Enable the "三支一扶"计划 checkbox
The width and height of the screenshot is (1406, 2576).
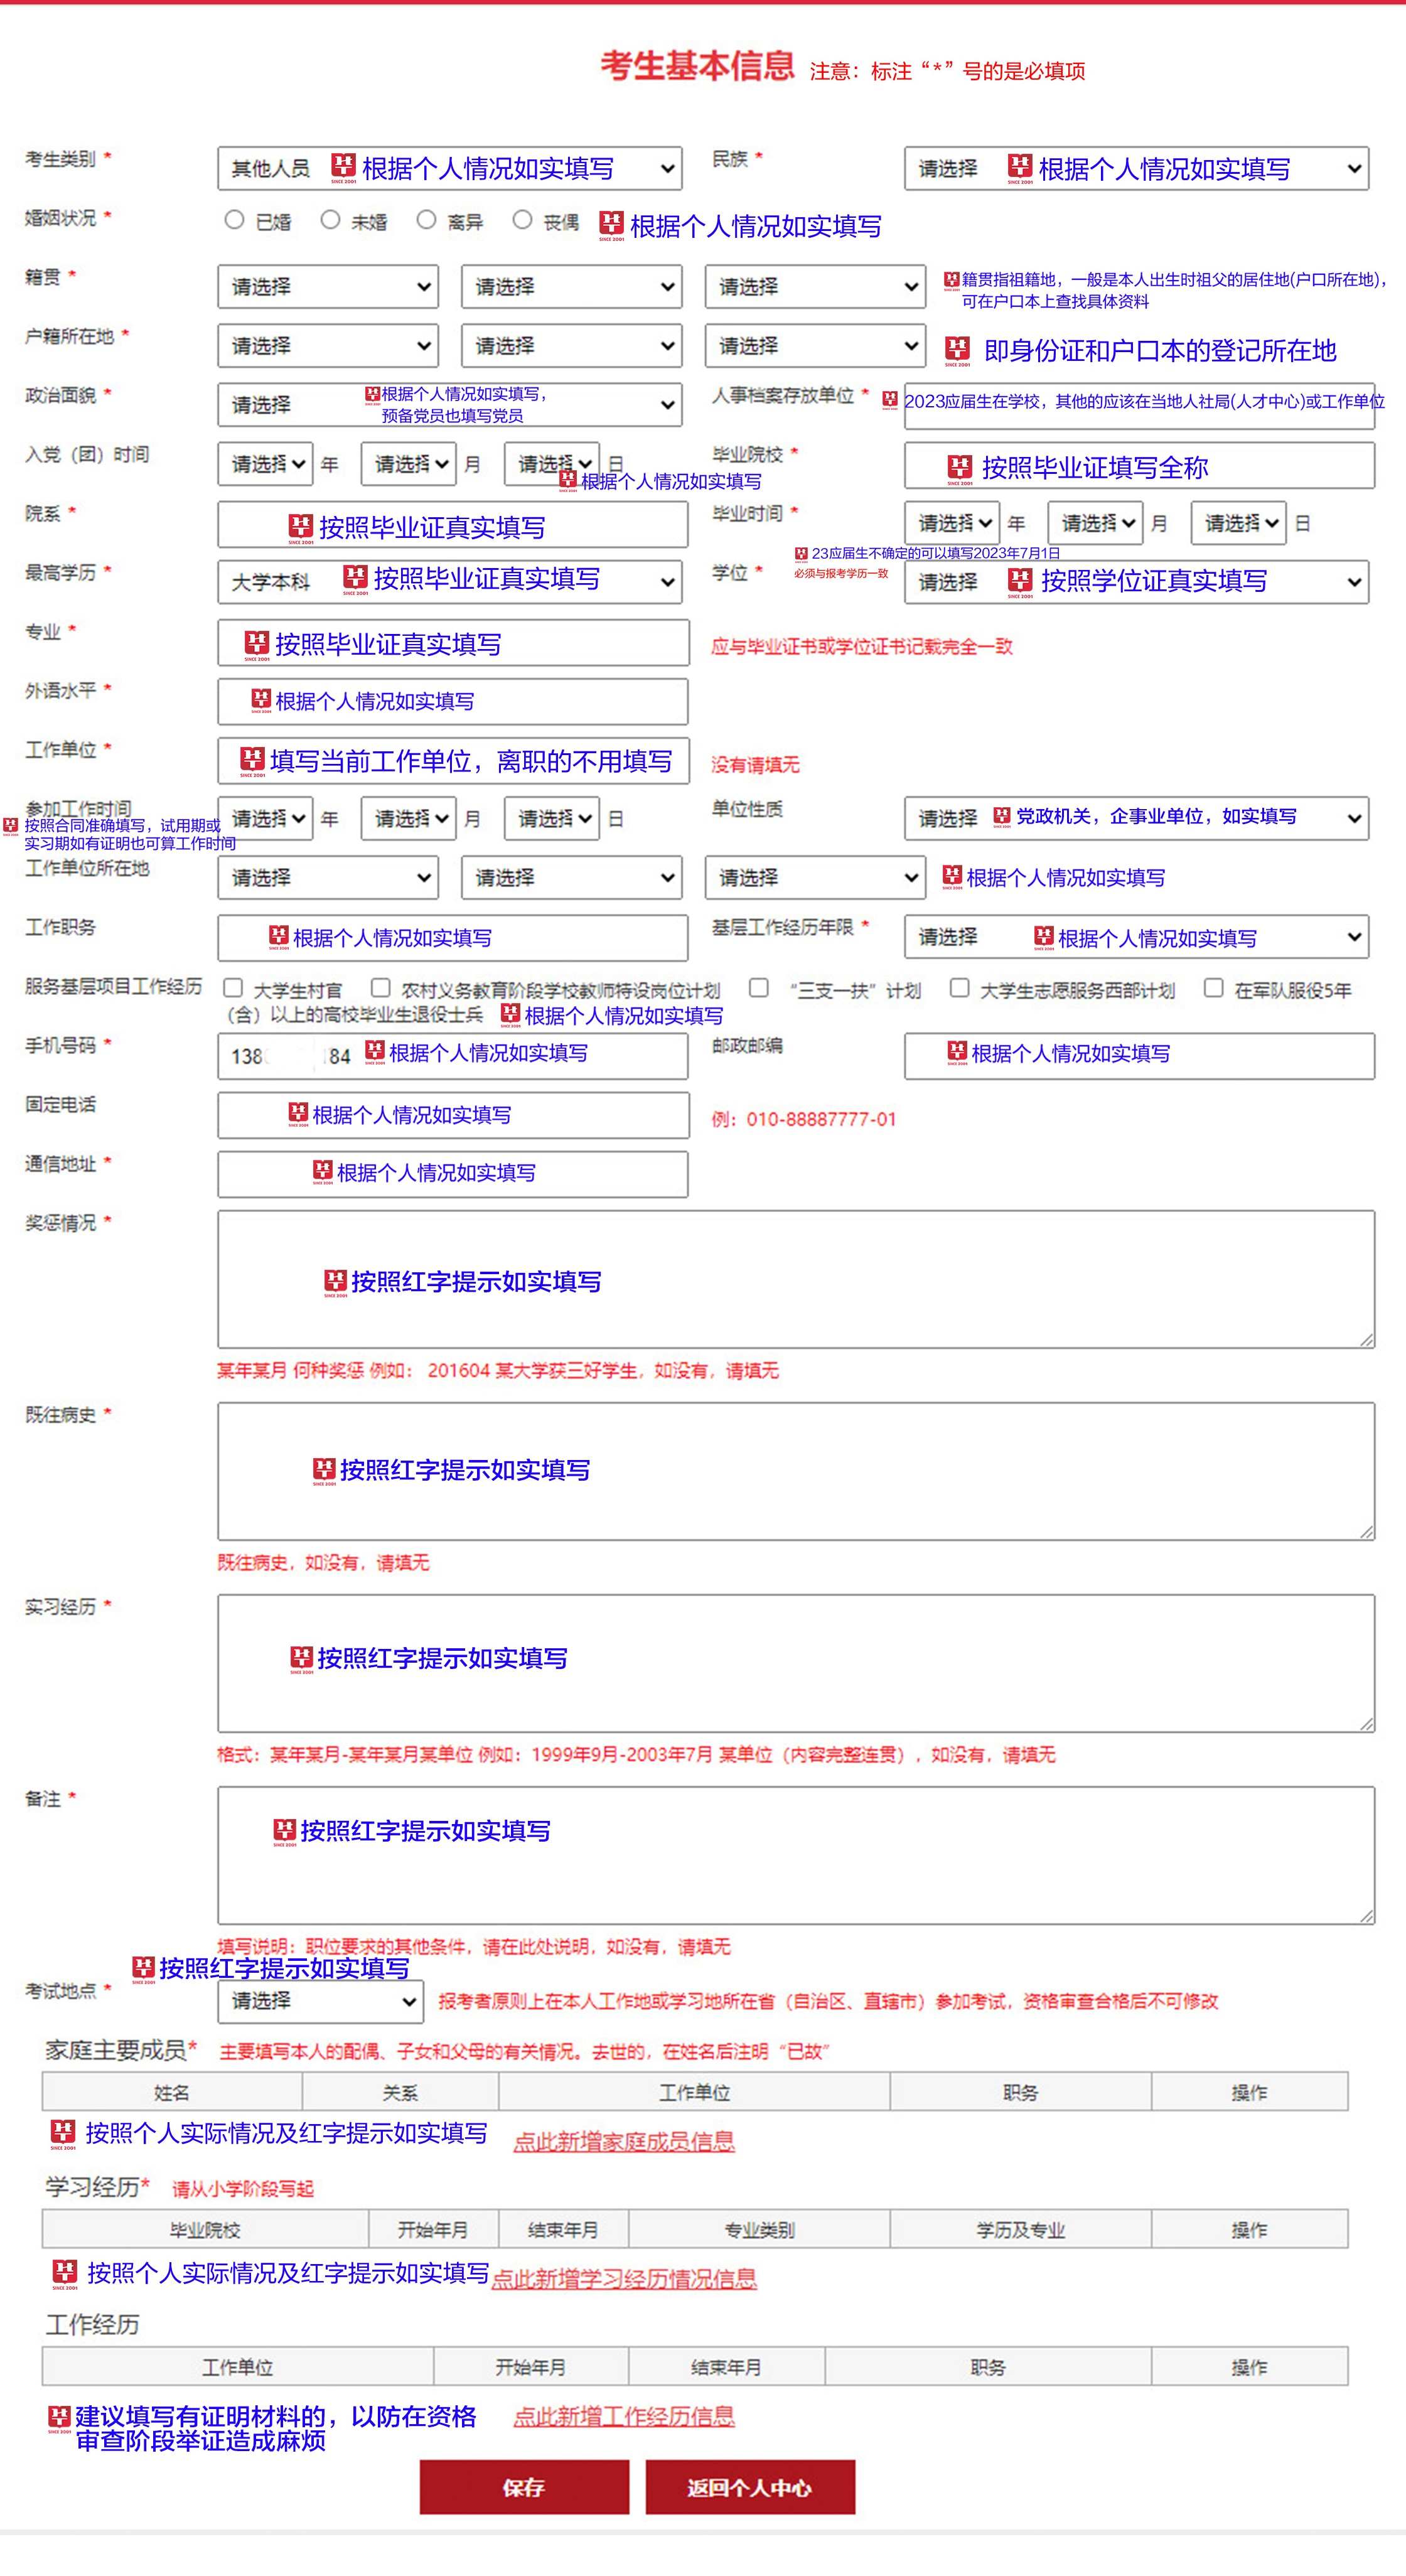[759, 988]
